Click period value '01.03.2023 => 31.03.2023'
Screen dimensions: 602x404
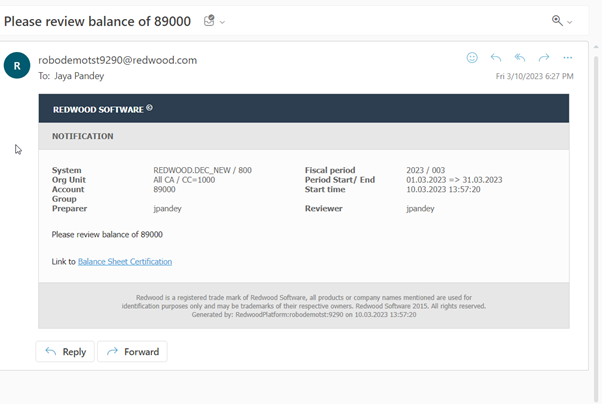coord(454,180)
